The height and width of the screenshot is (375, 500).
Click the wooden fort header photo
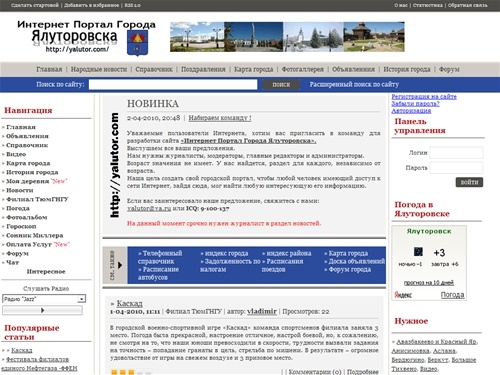tap(374, 37)
